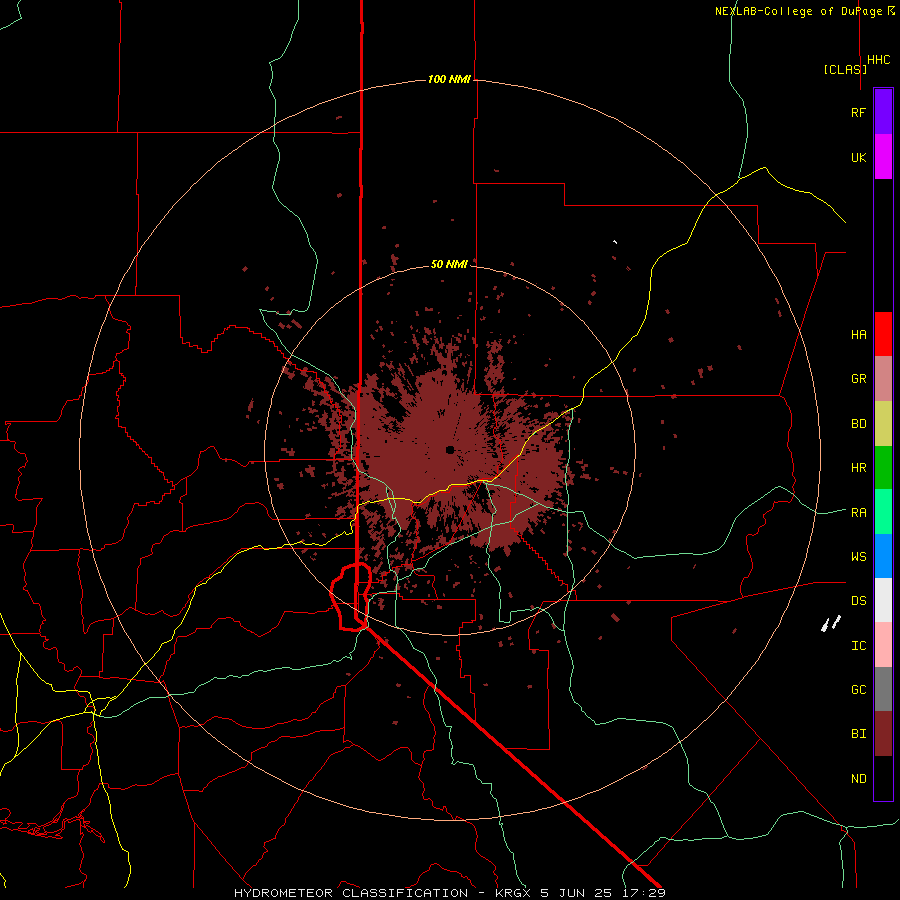Click the DS white legend swatch
This screenshot has width=900, height=900.
coord(883,600)
